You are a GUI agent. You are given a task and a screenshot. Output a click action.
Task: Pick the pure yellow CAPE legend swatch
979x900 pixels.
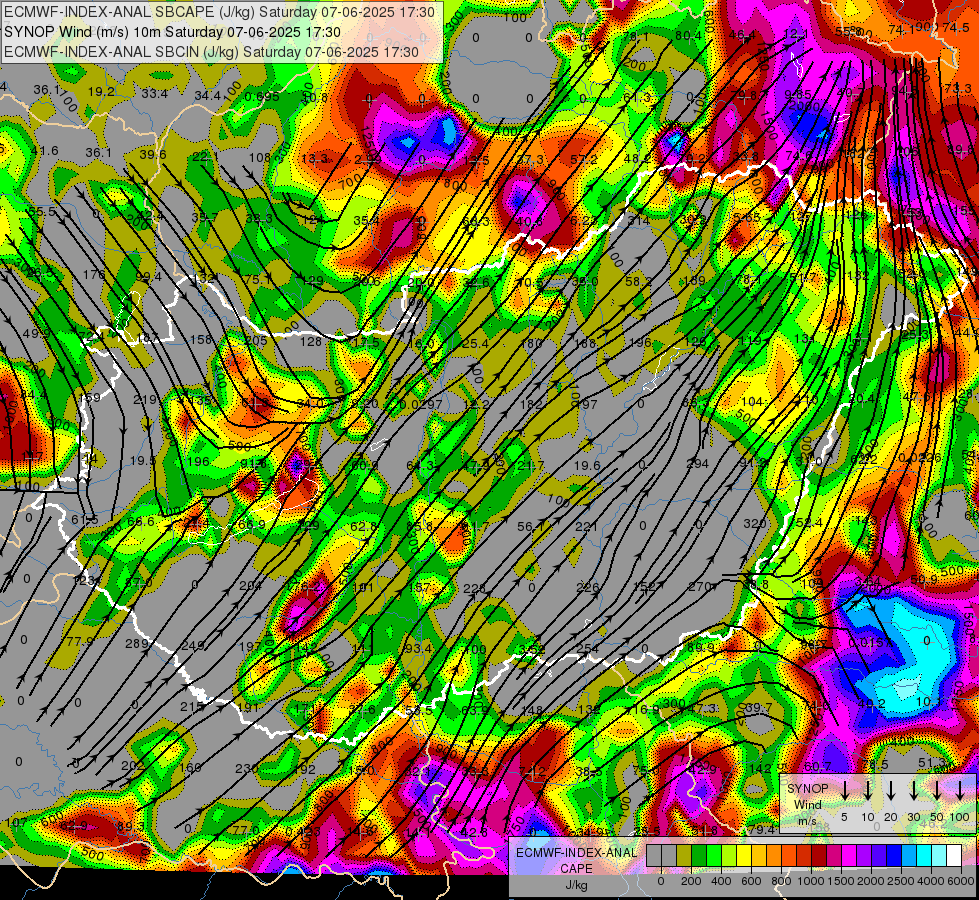coord(744,856)
